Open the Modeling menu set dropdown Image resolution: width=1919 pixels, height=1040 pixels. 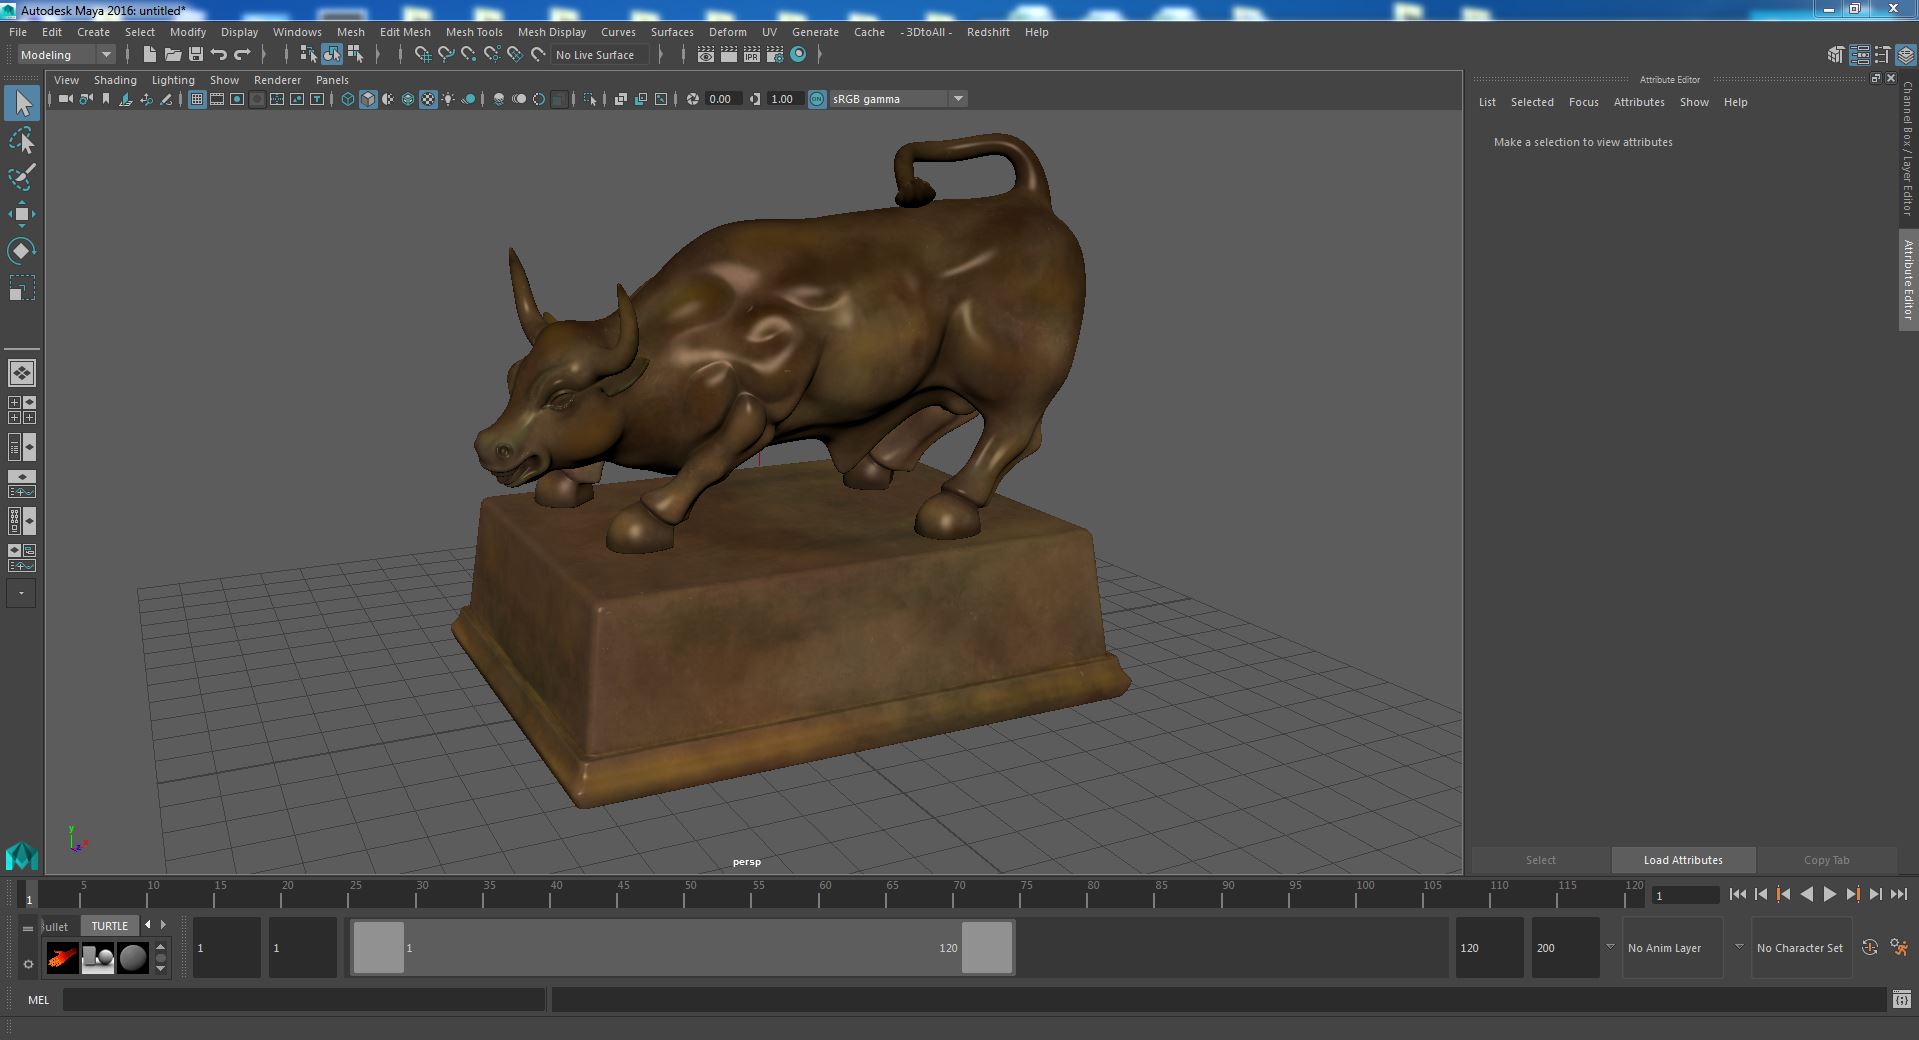[66, 55]
